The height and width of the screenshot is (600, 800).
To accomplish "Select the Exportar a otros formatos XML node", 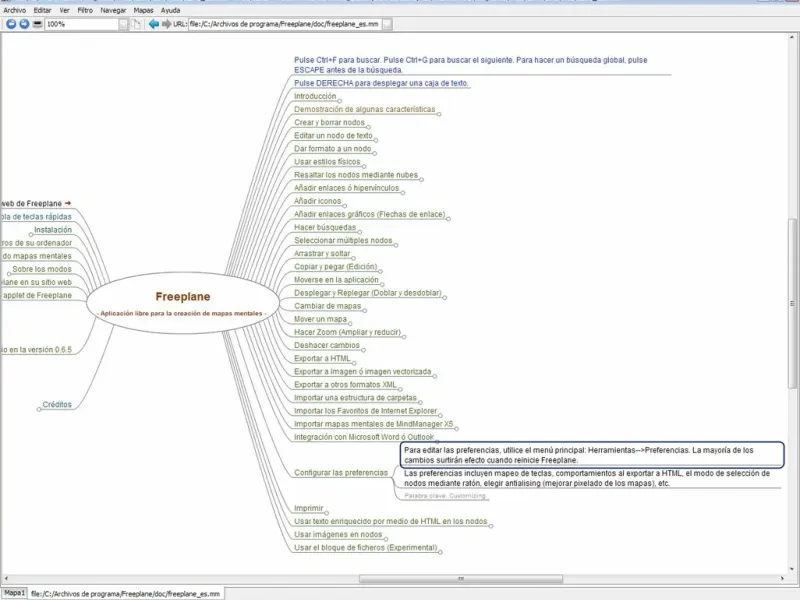I will click(x=345, y=385).
